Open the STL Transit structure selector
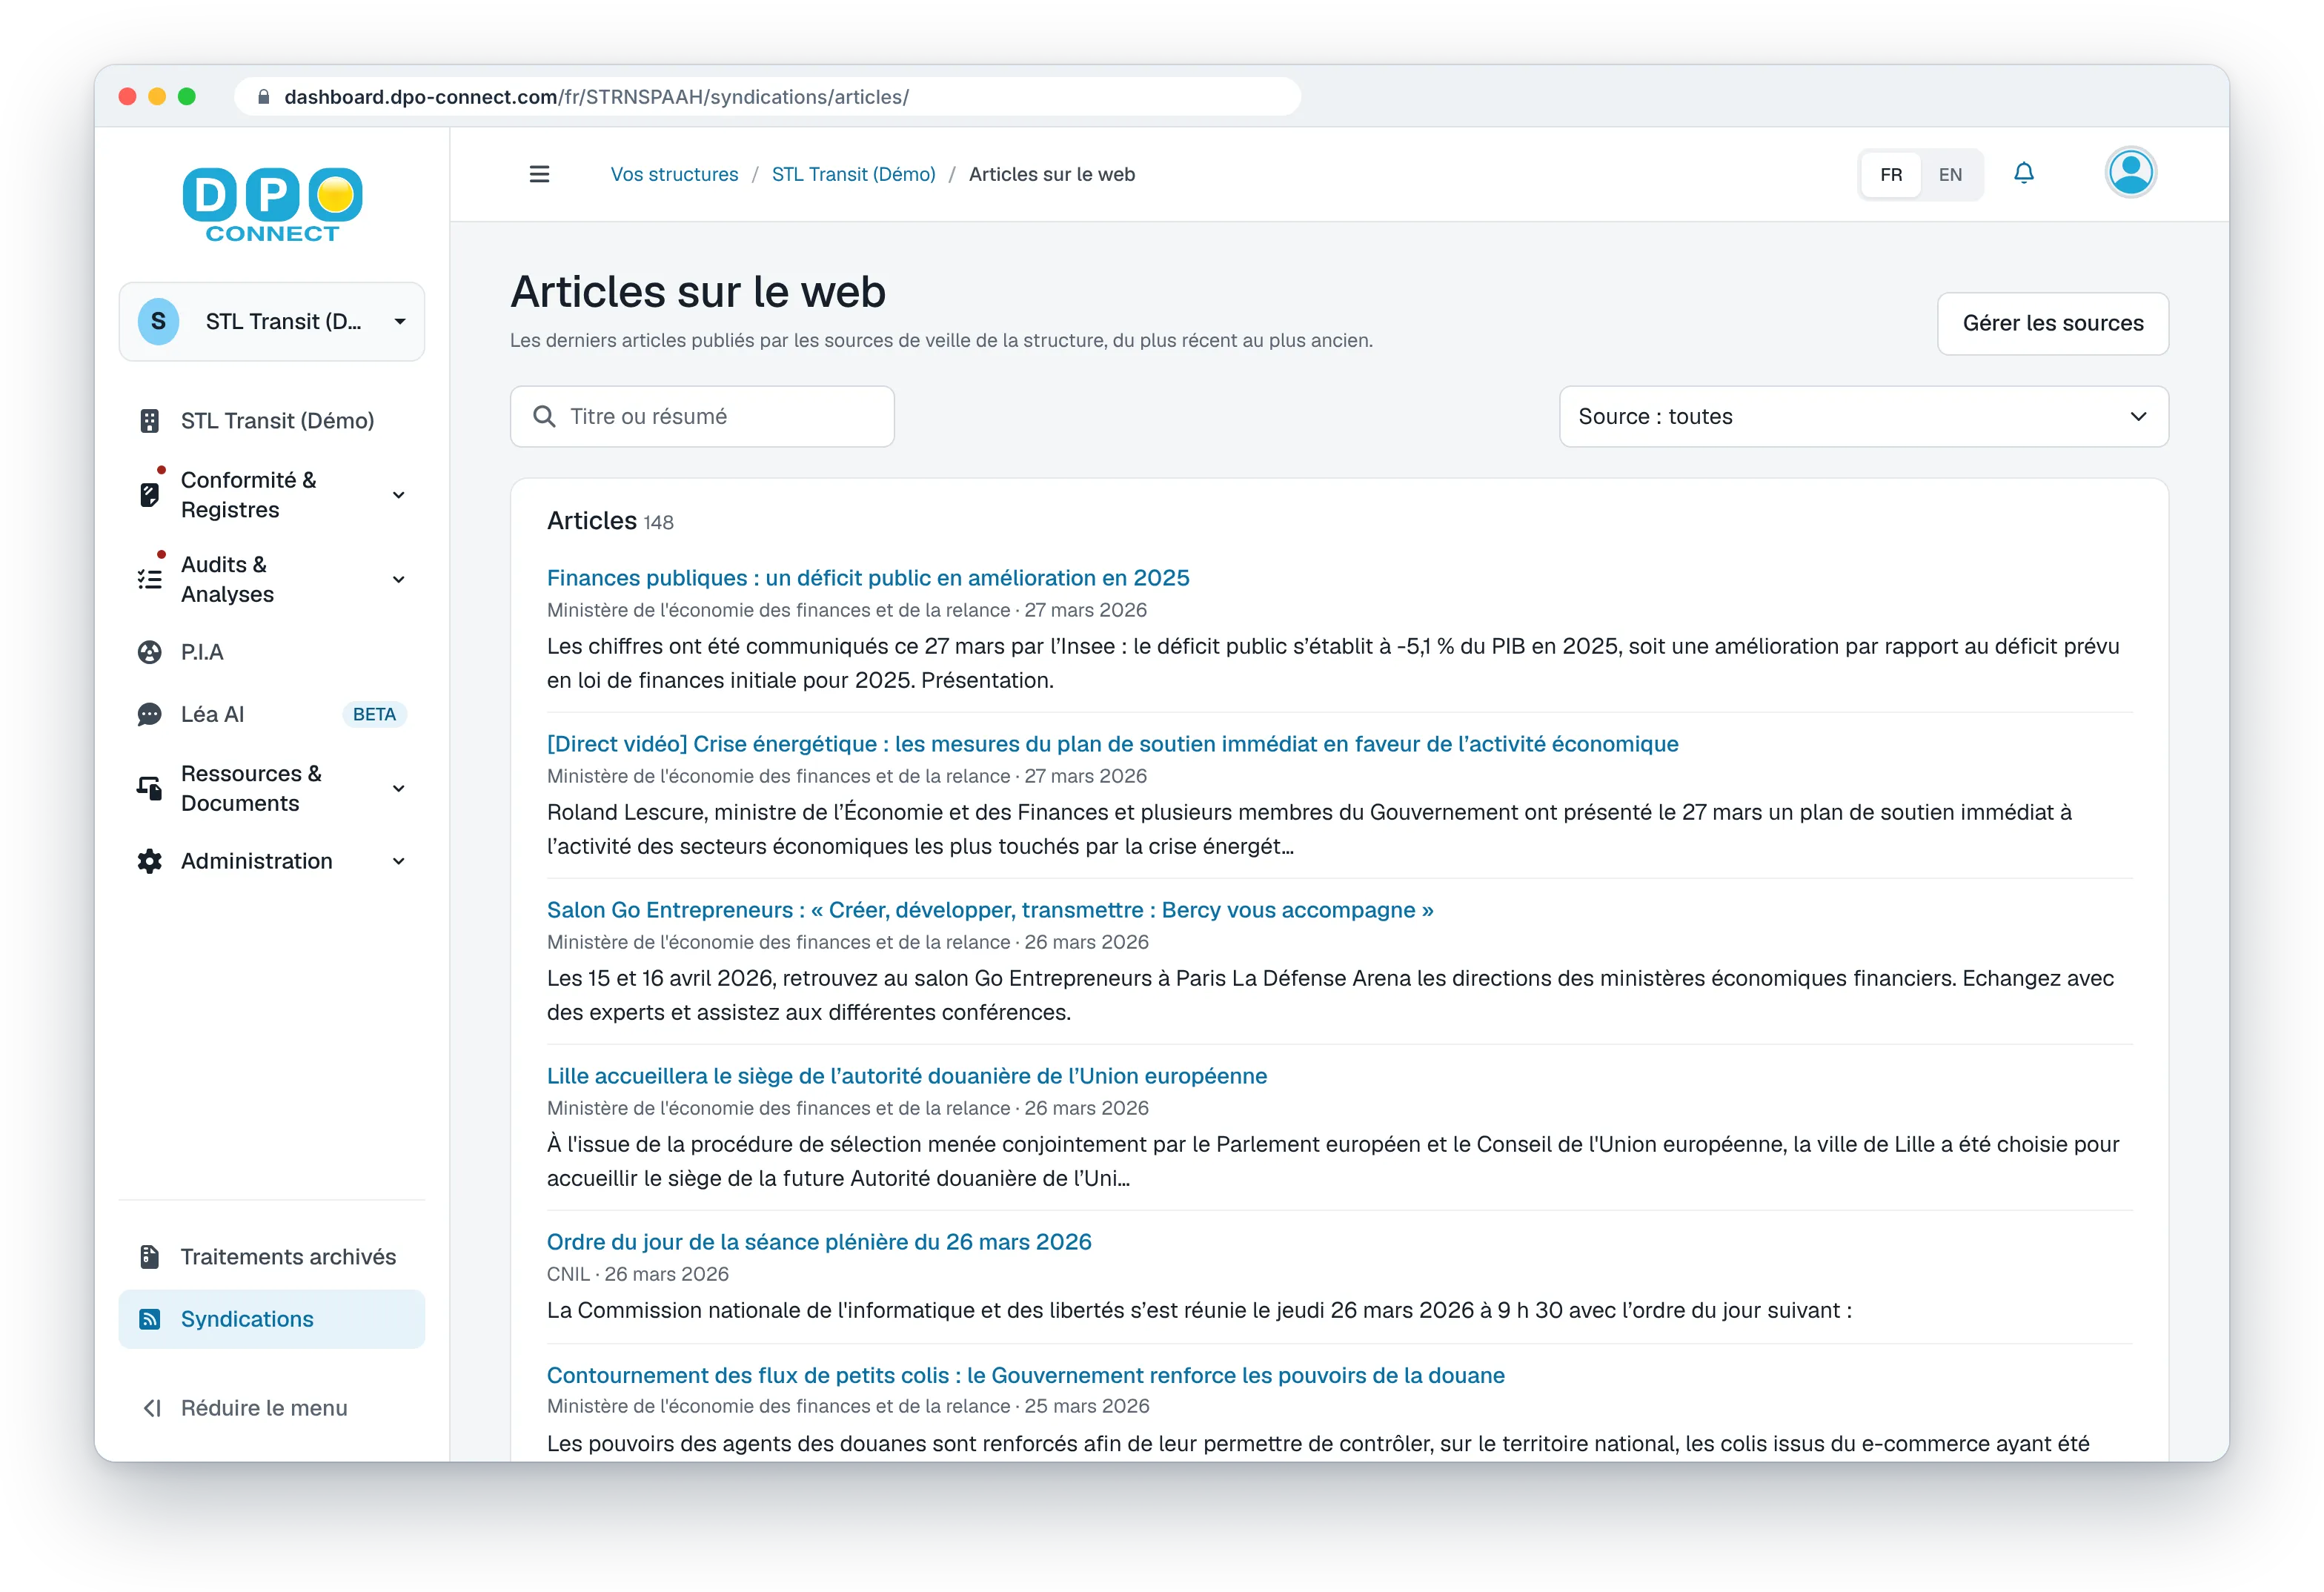Screen dimensions: 2324x1592 click(x=272, y=321)
